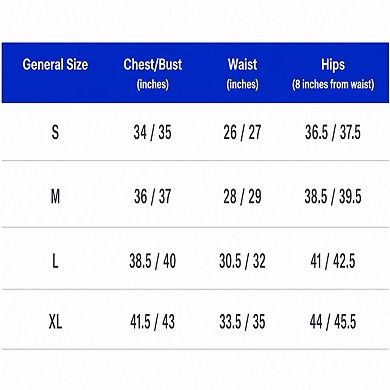Click hips value 38.5 / 39.5

coord(333,196)
